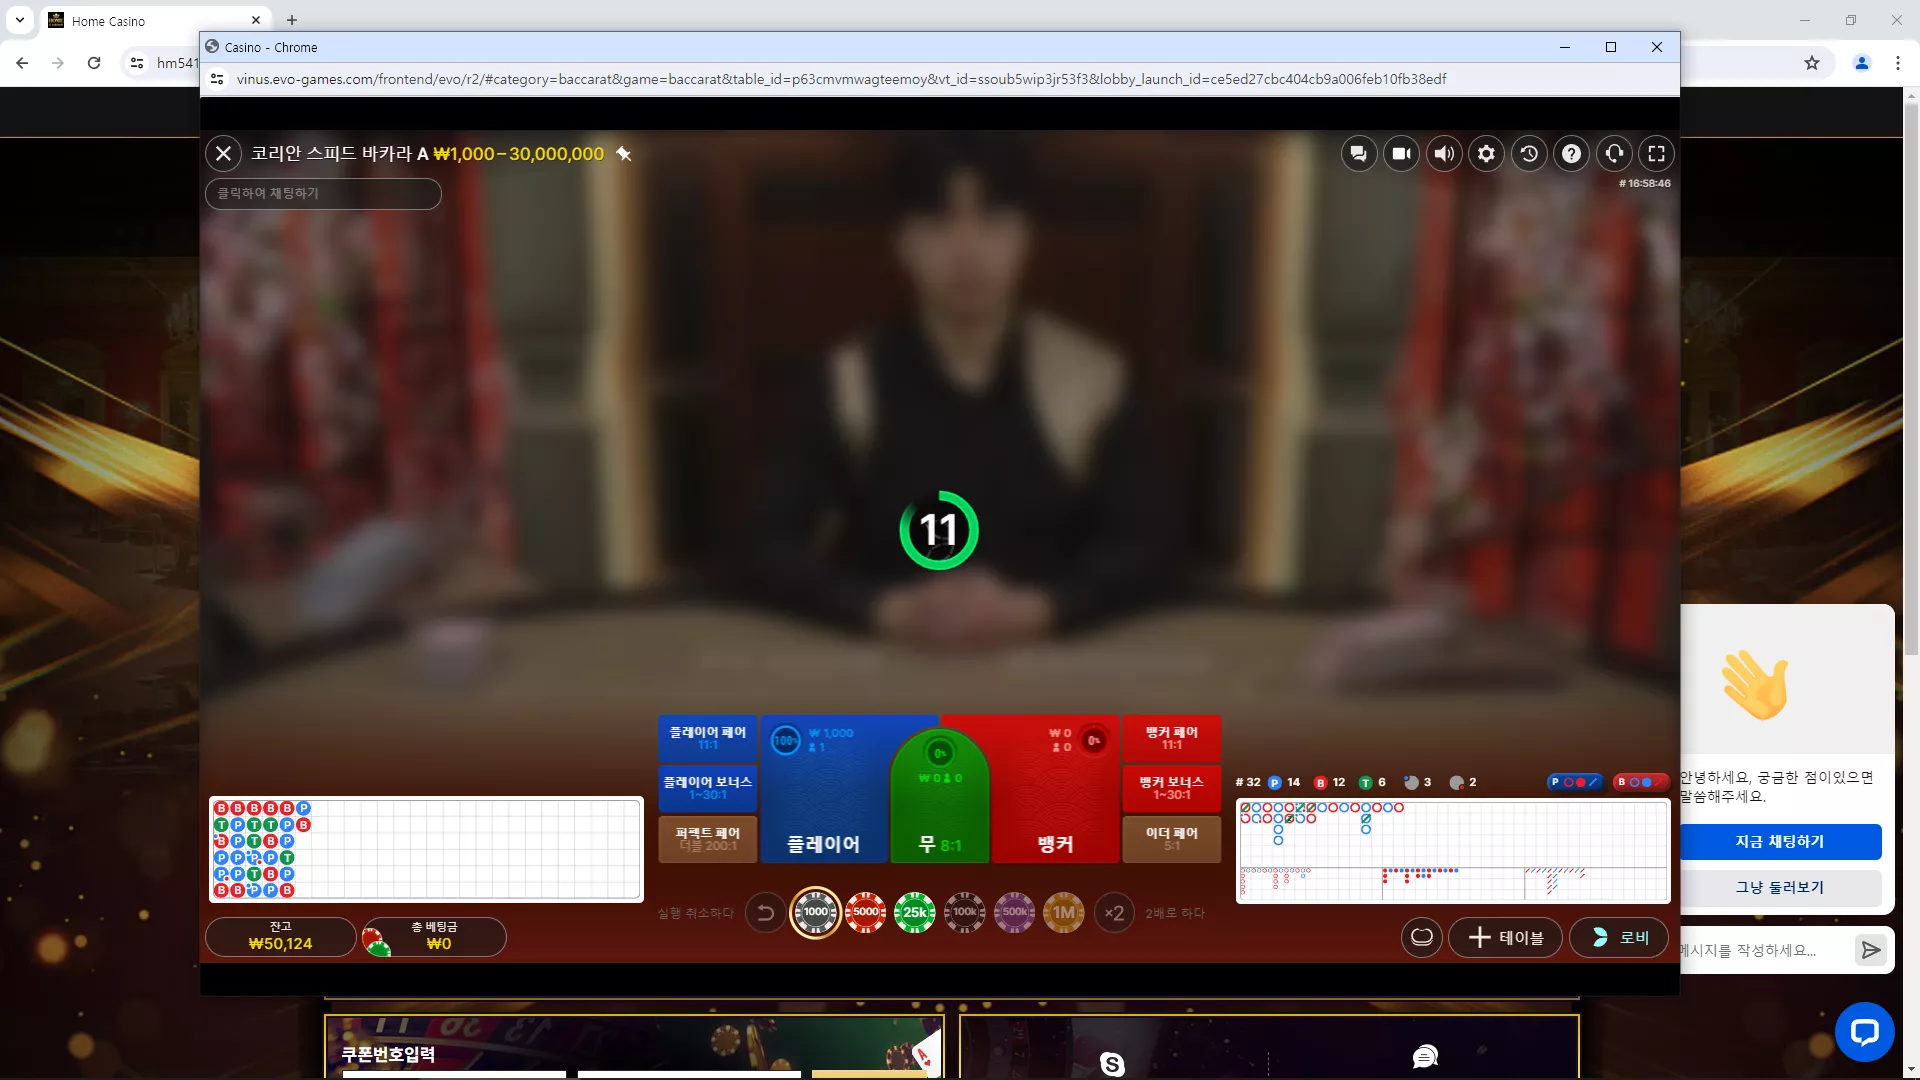Reload the Home Casino page

[94, 63]
